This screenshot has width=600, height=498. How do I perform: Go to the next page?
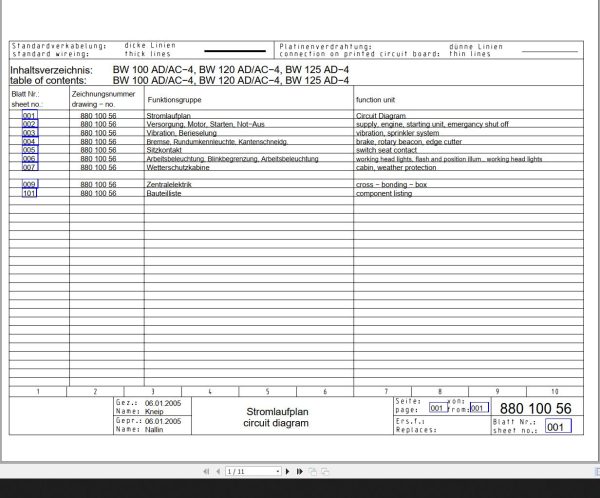[288, 471]
